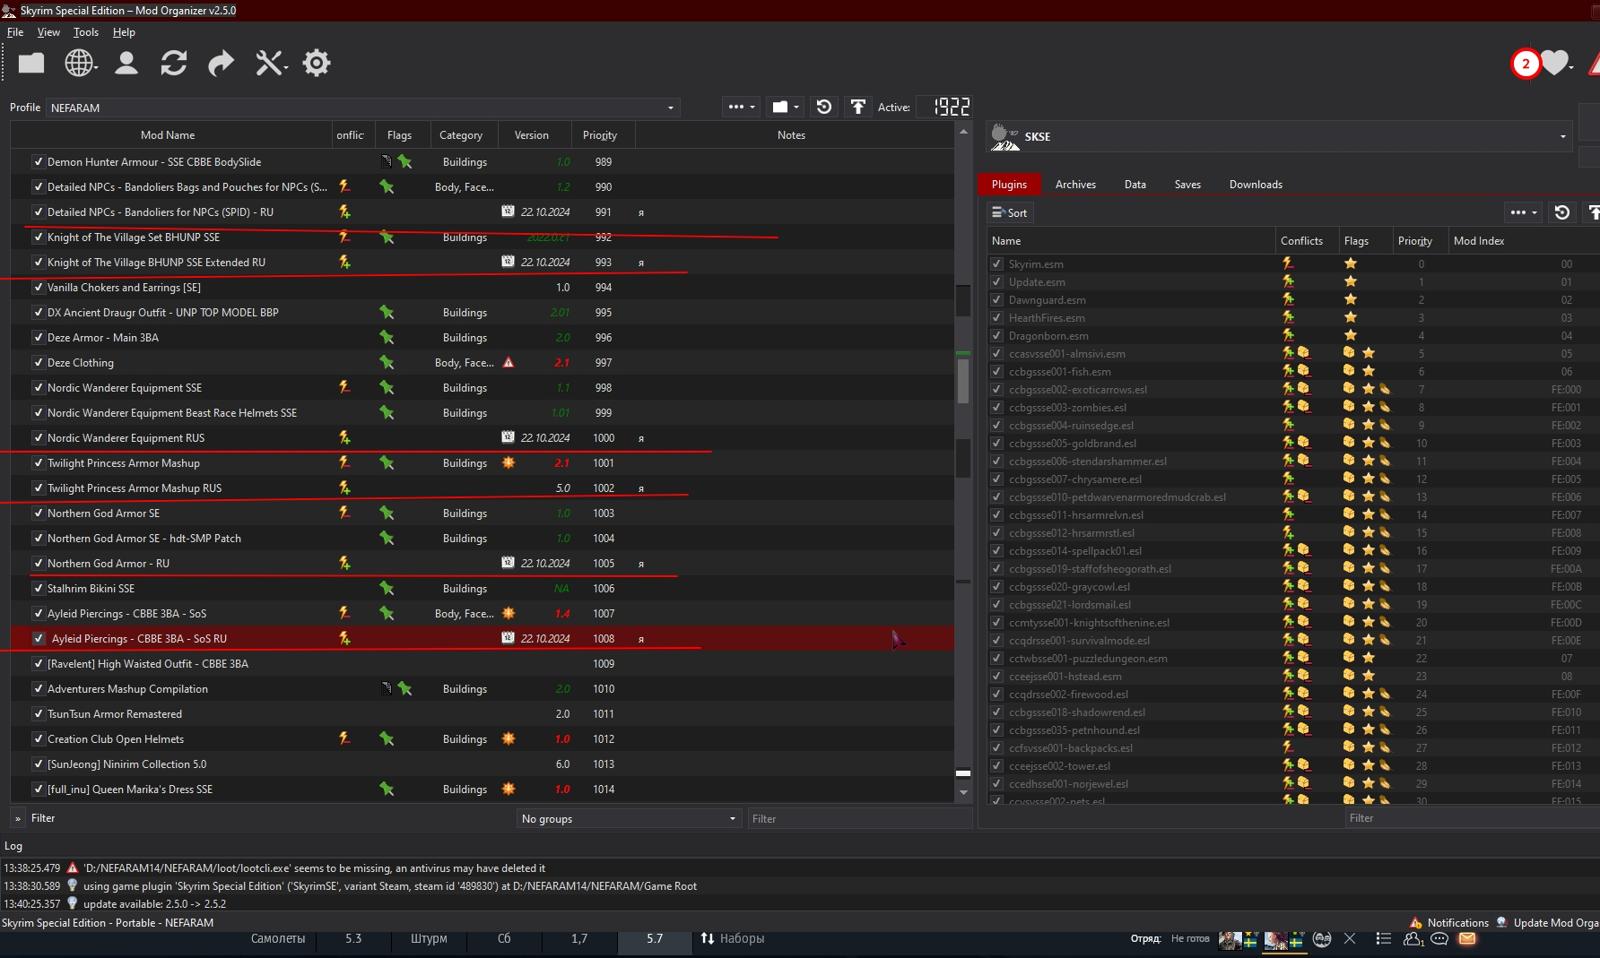This screenshot has height=958, width=1600.
Task: Open the Tools menu
Action: click(86, 32)
